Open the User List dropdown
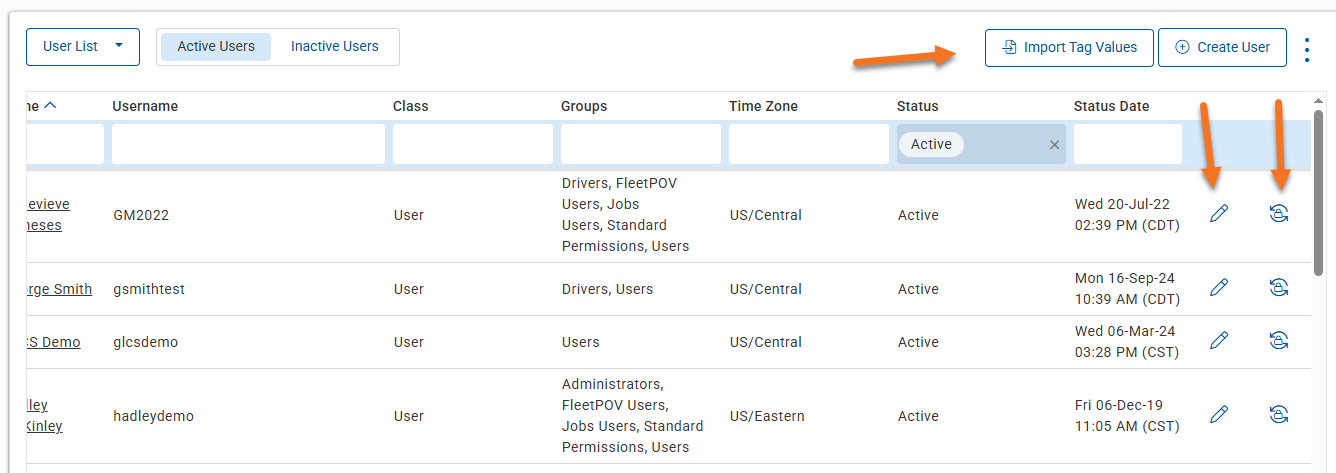Image resolution: width=1336 pixels, height=473 pixels. coord(83,46)
